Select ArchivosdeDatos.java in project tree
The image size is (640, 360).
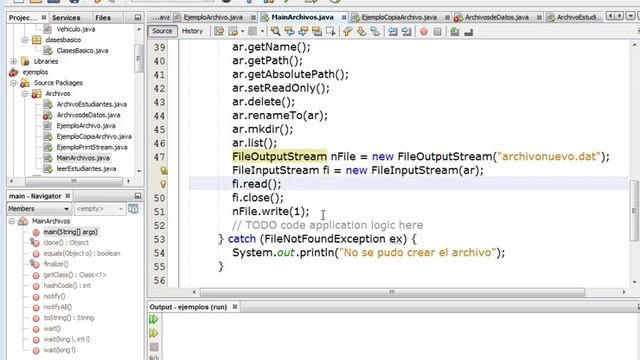tap(88, 115)
